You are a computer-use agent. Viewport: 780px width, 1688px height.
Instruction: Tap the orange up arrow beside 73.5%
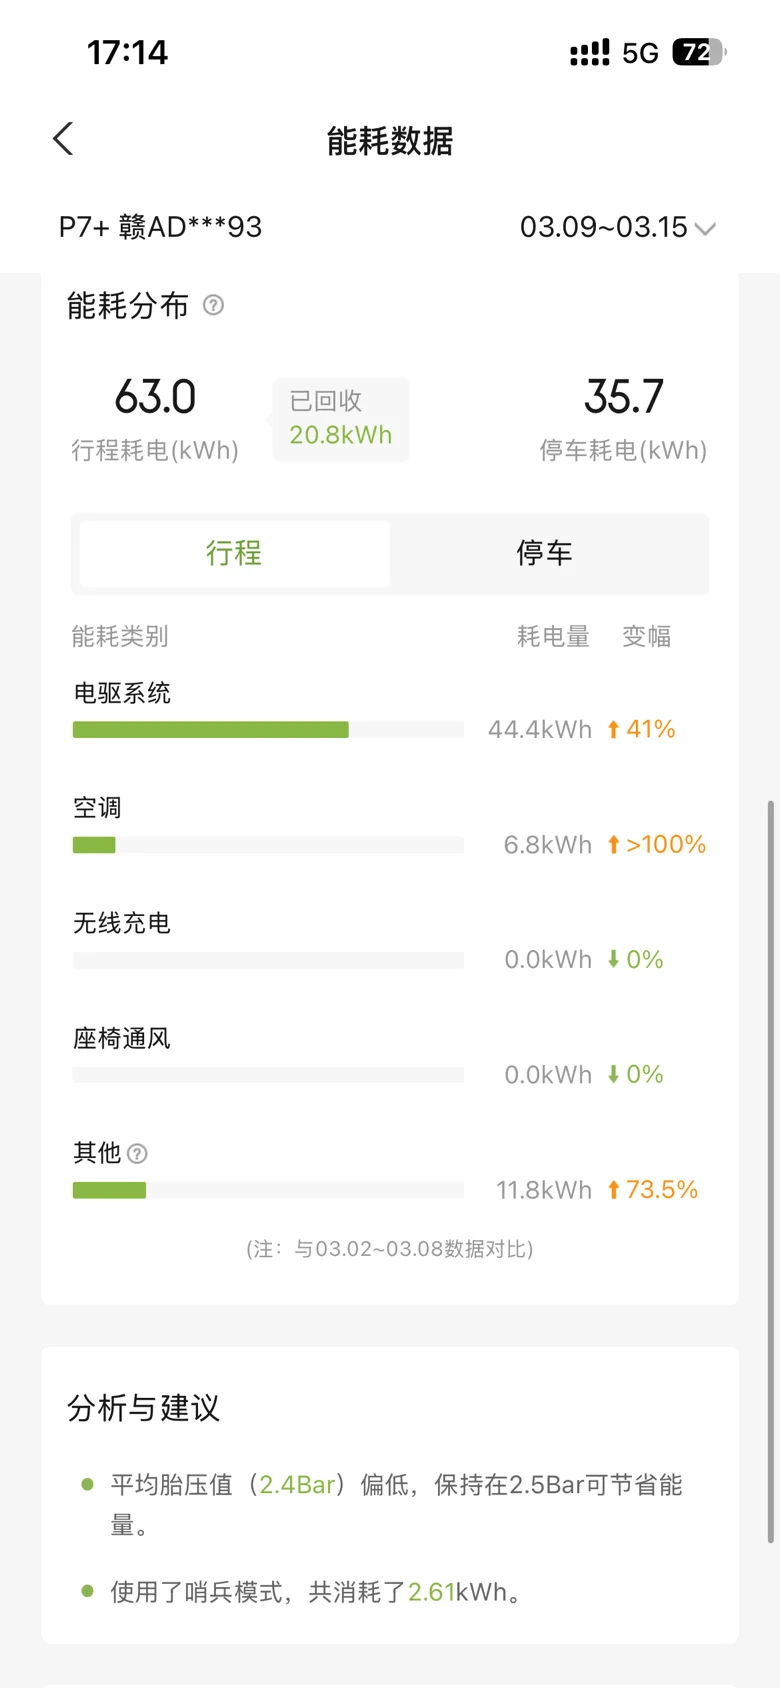613,1190
